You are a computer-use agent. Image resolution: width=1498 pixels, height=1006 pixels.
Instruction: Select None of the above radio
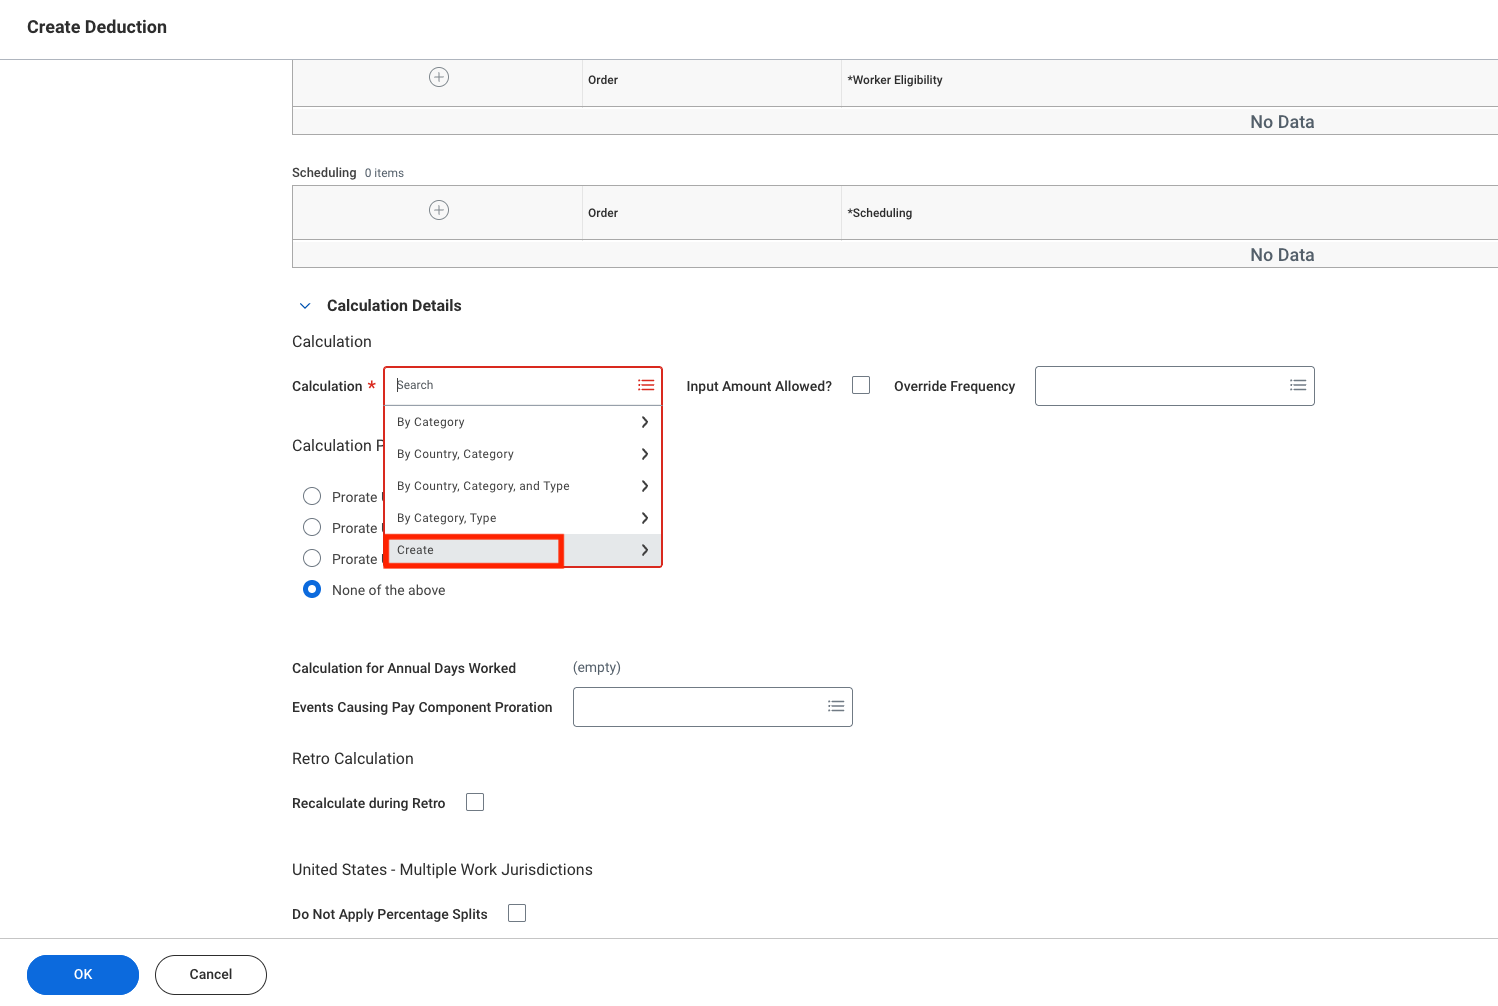(x=312, y=589)
